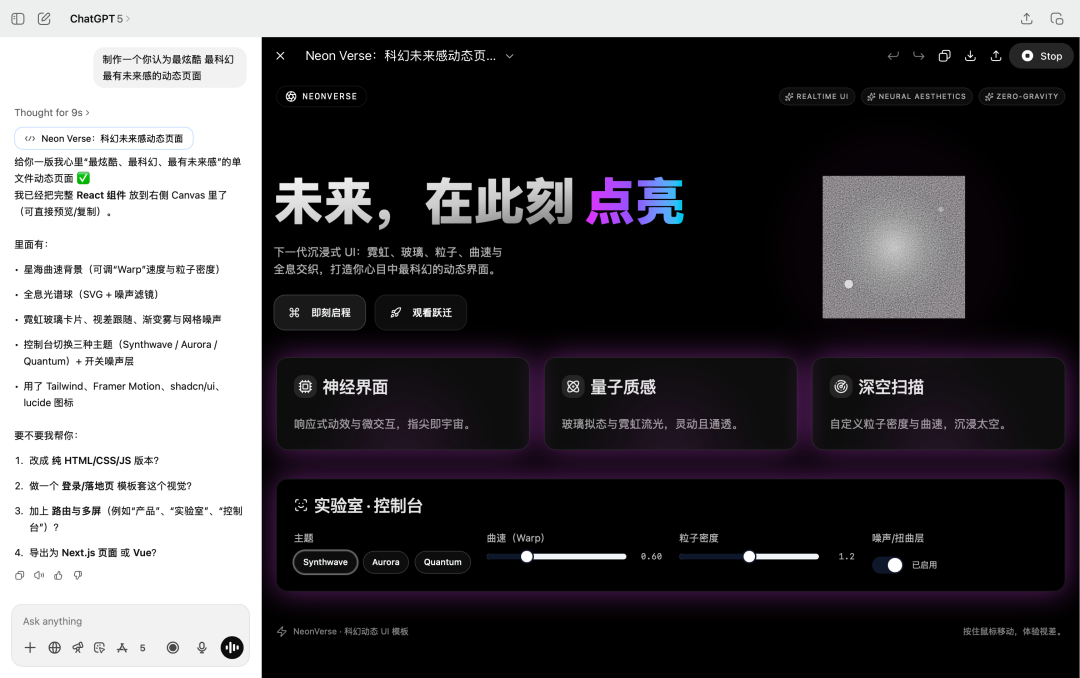
Task: Read the response aloud with speaker icon
Action: (39, 575)
